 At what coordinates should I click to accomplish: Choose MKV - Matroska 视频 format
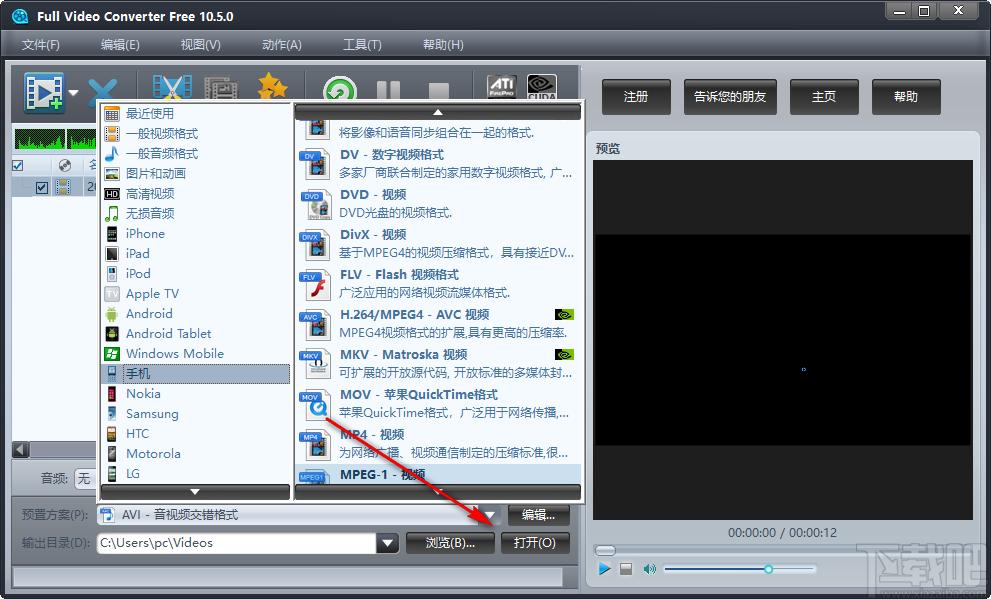(438, 364)
